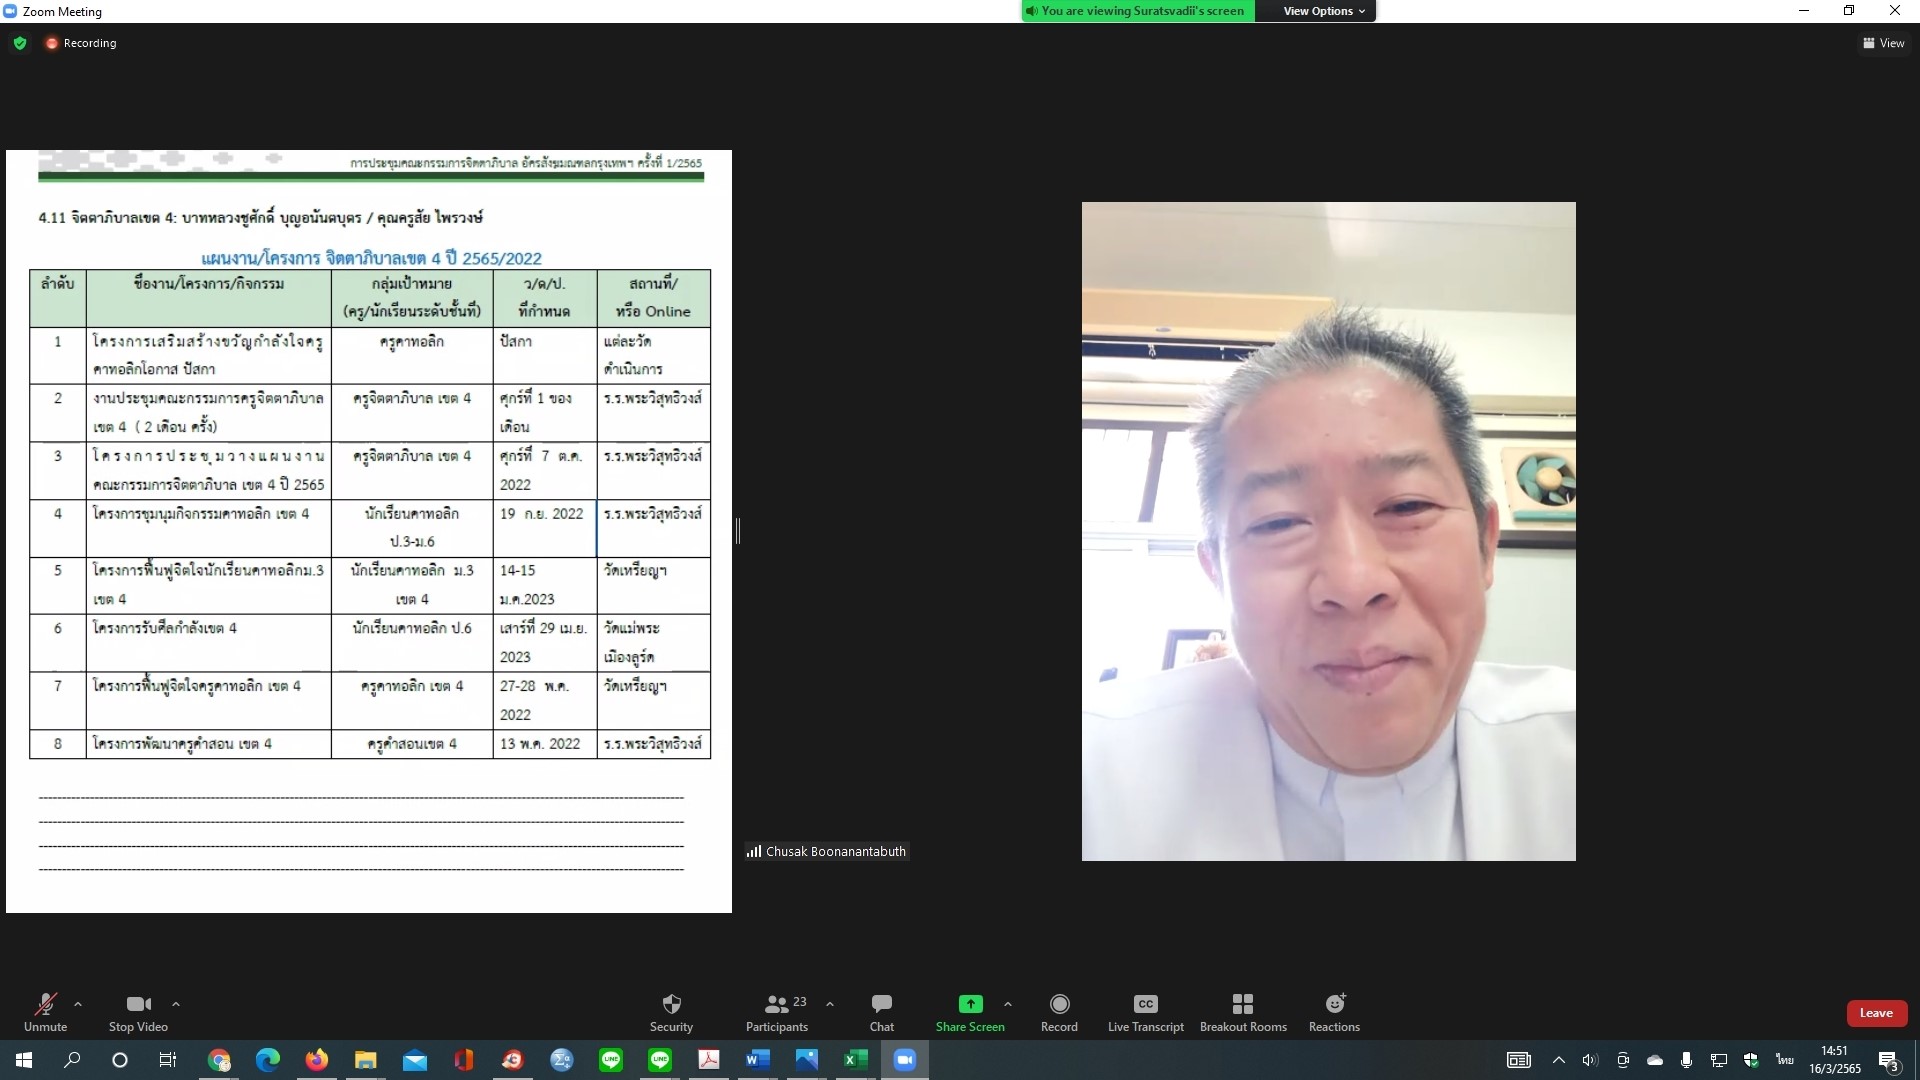Click the green encryption shield icon
The height and width of the screenshot is (1080, 1920).
20,43
